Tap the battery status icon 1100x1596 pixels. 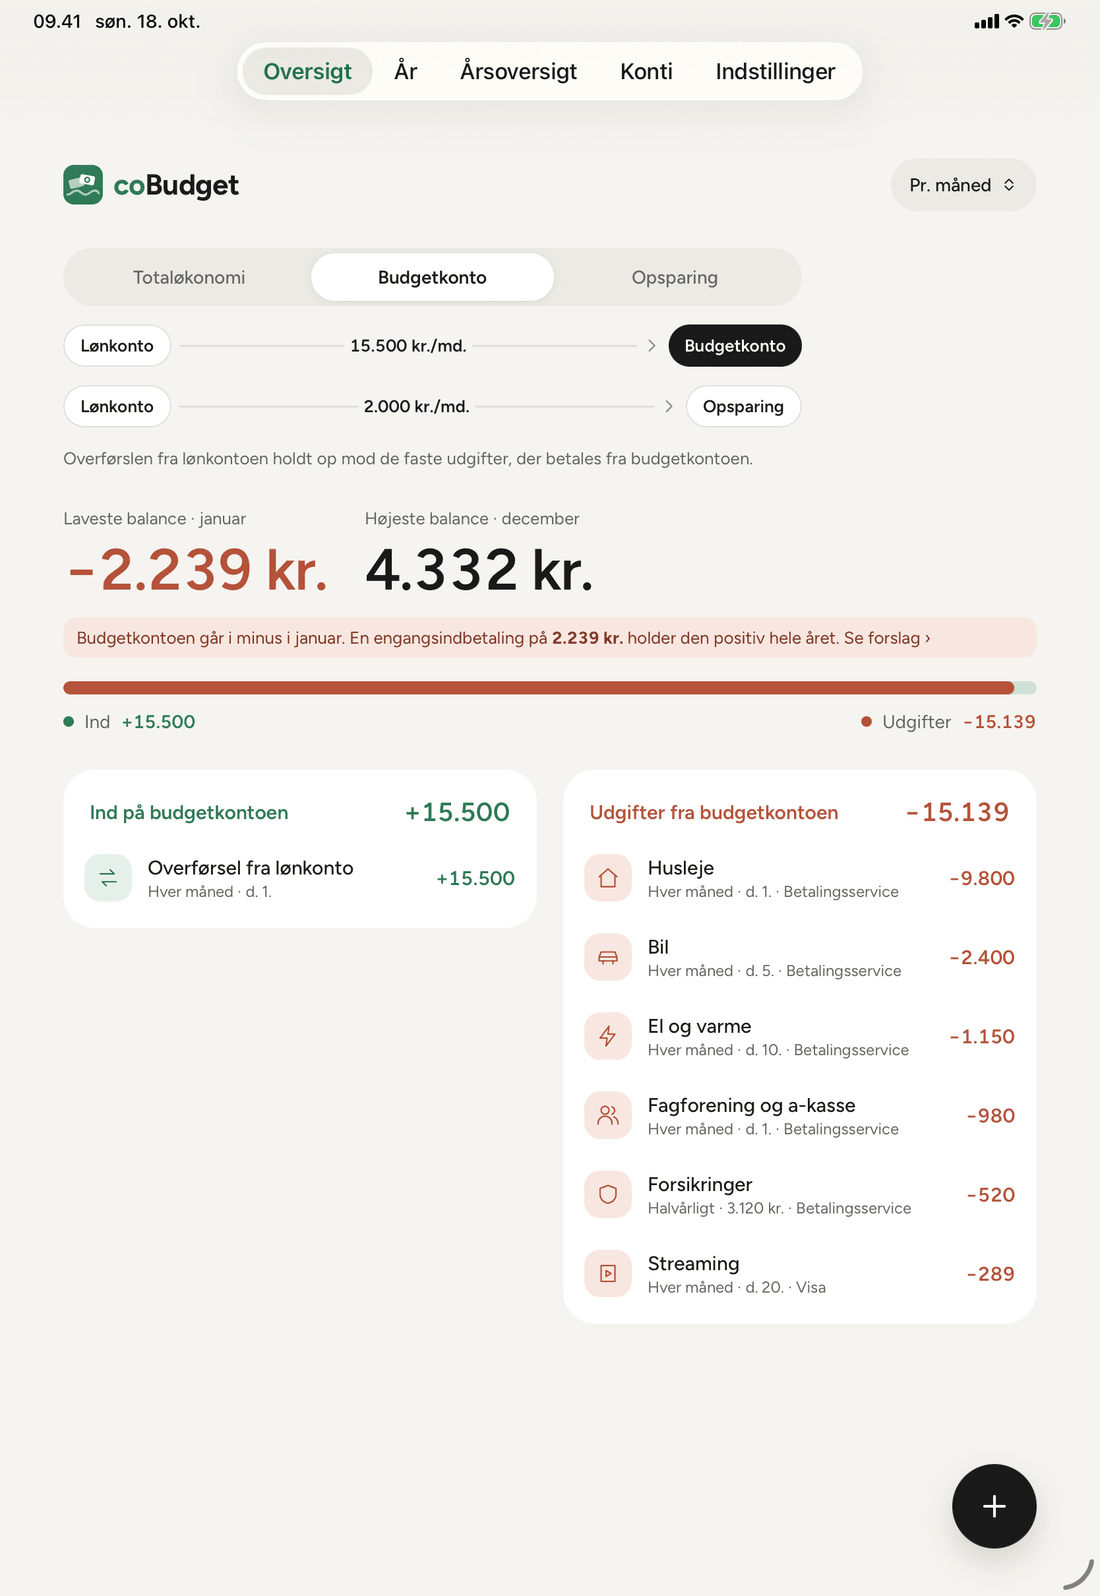[1047, 21]
